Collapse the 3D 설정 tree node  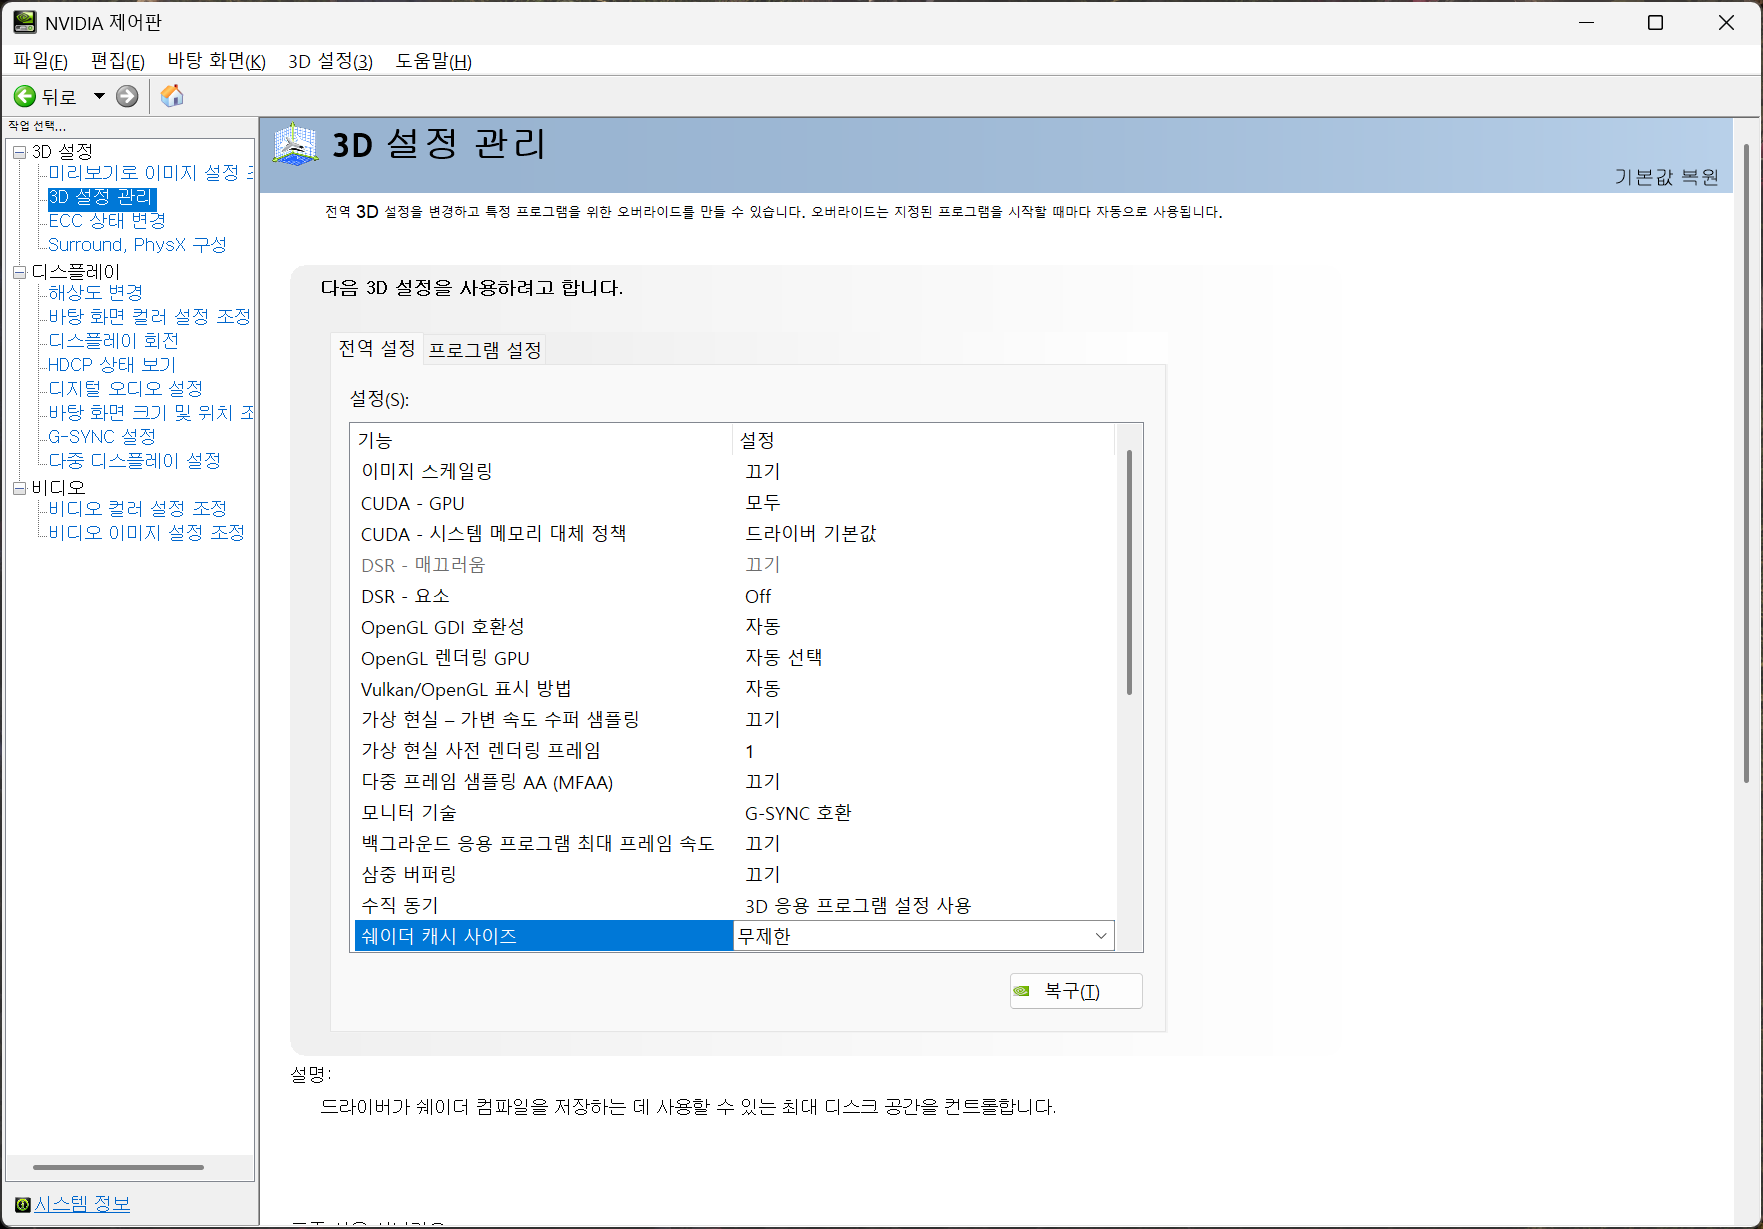pyautogui.click(x=19, y=152)
